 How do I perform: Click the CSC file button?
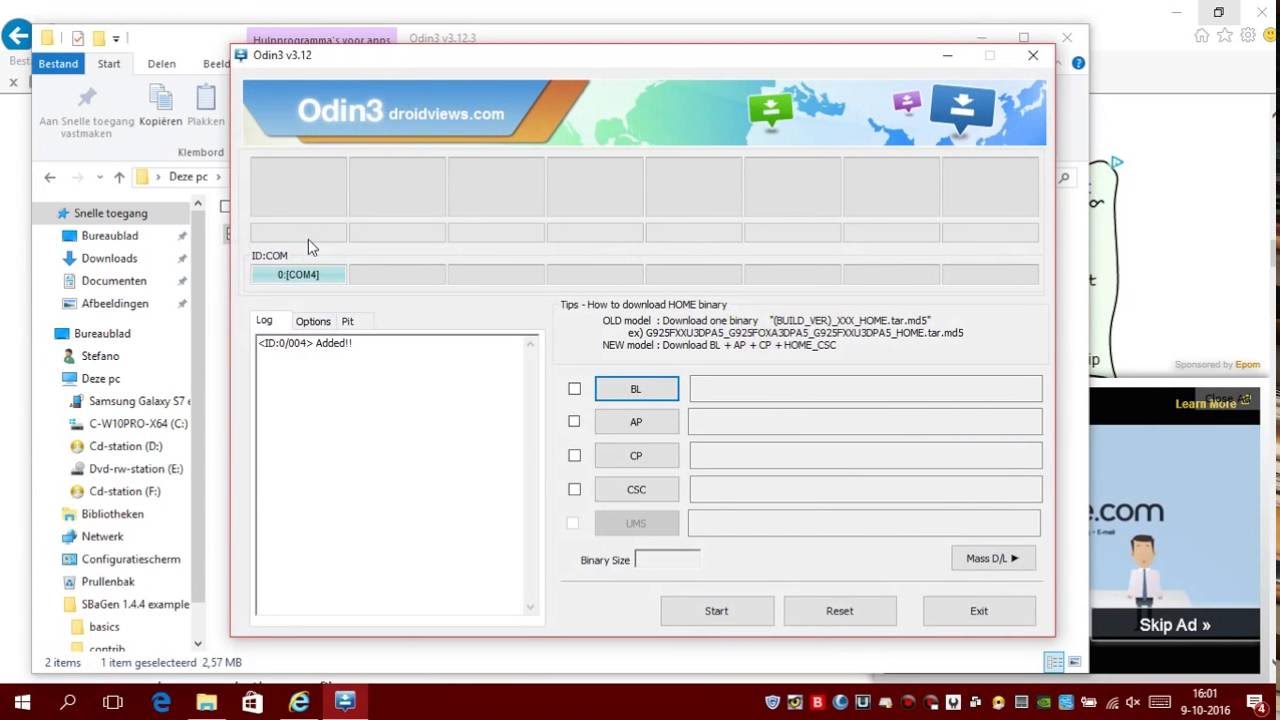click(637, 489)
